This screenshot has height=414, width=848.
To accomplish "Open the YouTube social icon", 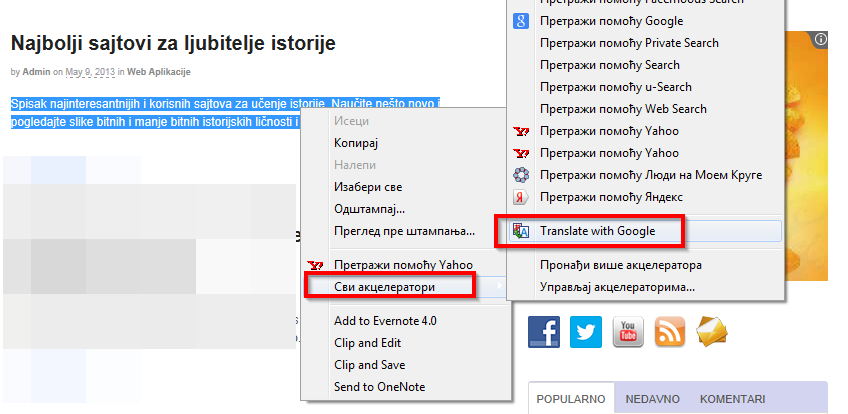I will tap(628, 332).
